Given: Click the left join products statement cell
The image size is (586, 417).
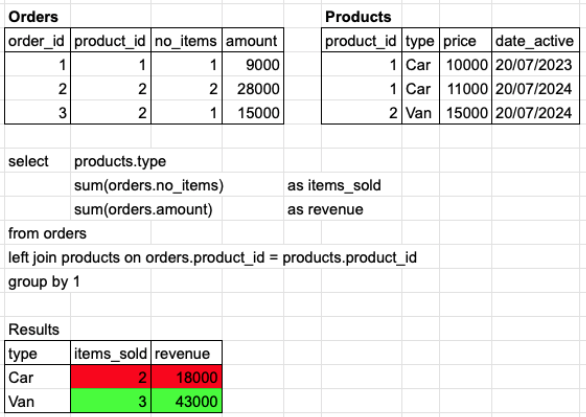Looking at the screenshot, I should [212, 257].
